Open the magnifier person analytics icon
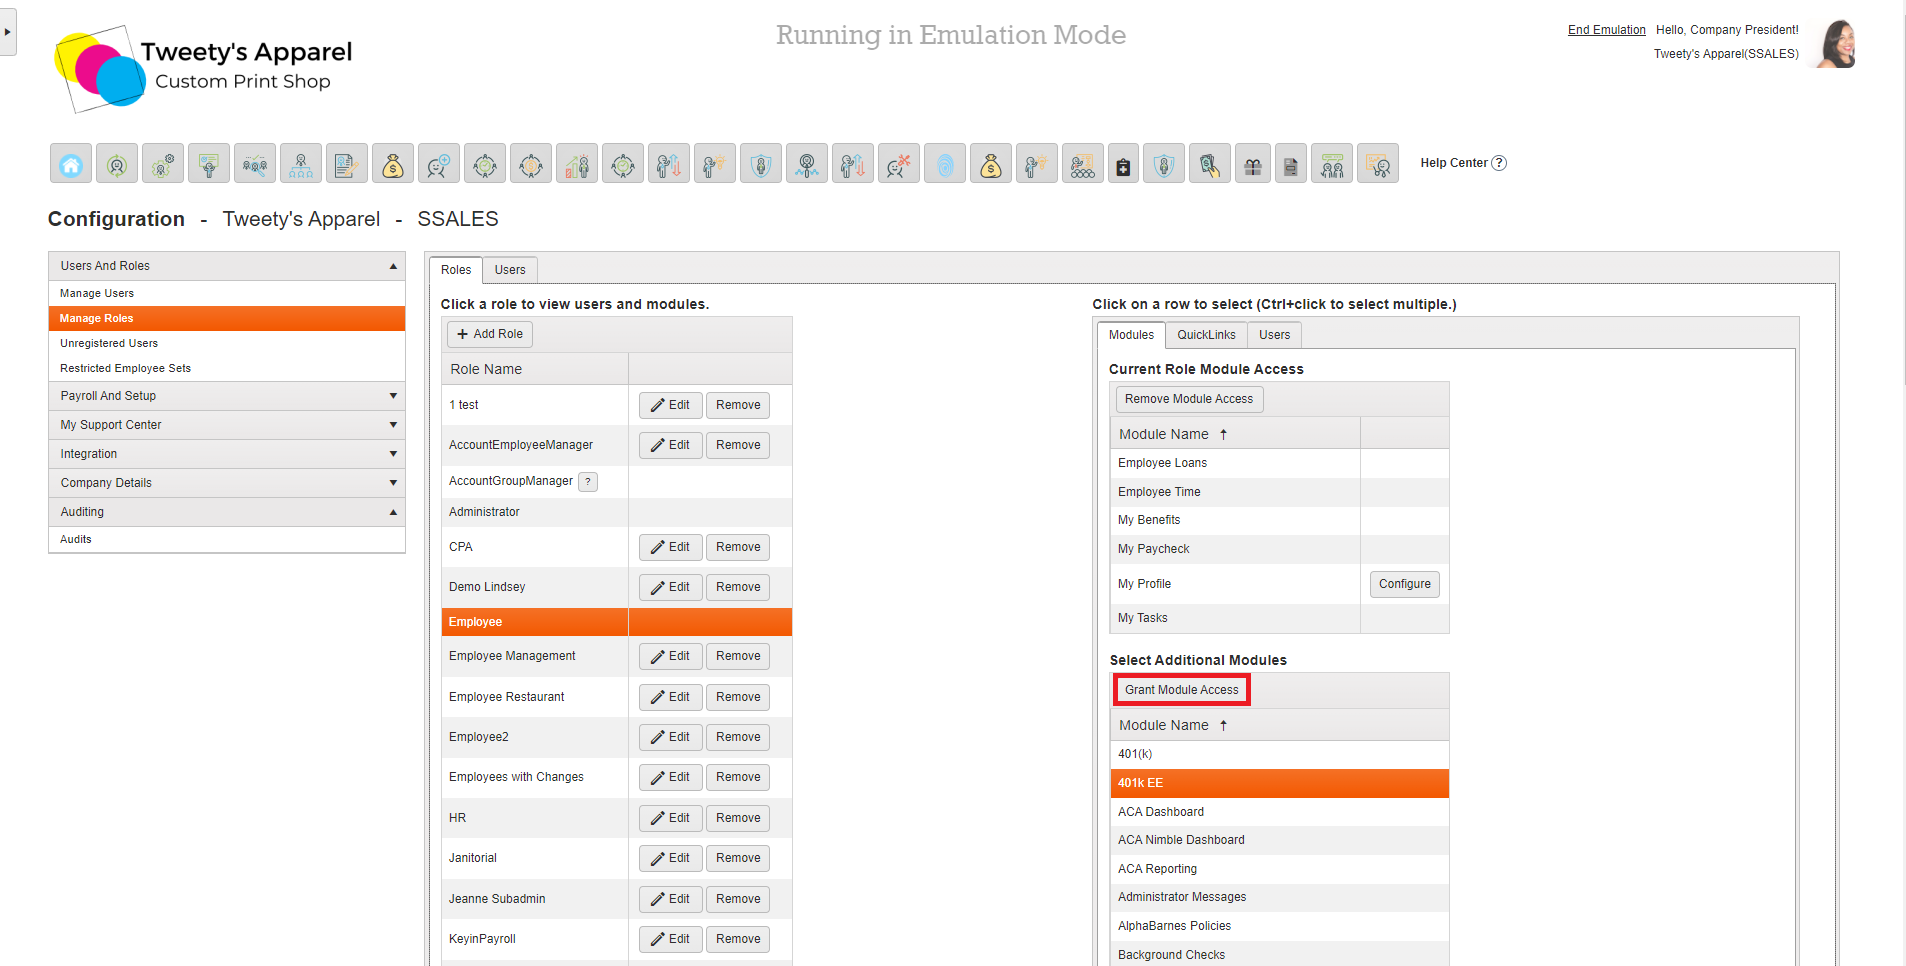The image size is (1906, 966). tap(807, 164)
